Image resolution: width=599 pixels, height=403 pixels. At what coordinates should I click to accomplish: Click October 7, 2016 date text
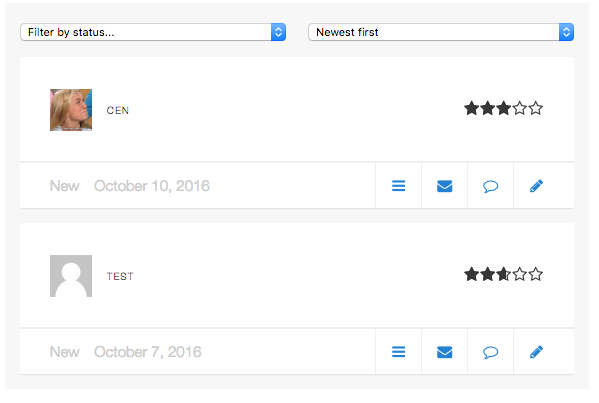(x=148, y=352)
